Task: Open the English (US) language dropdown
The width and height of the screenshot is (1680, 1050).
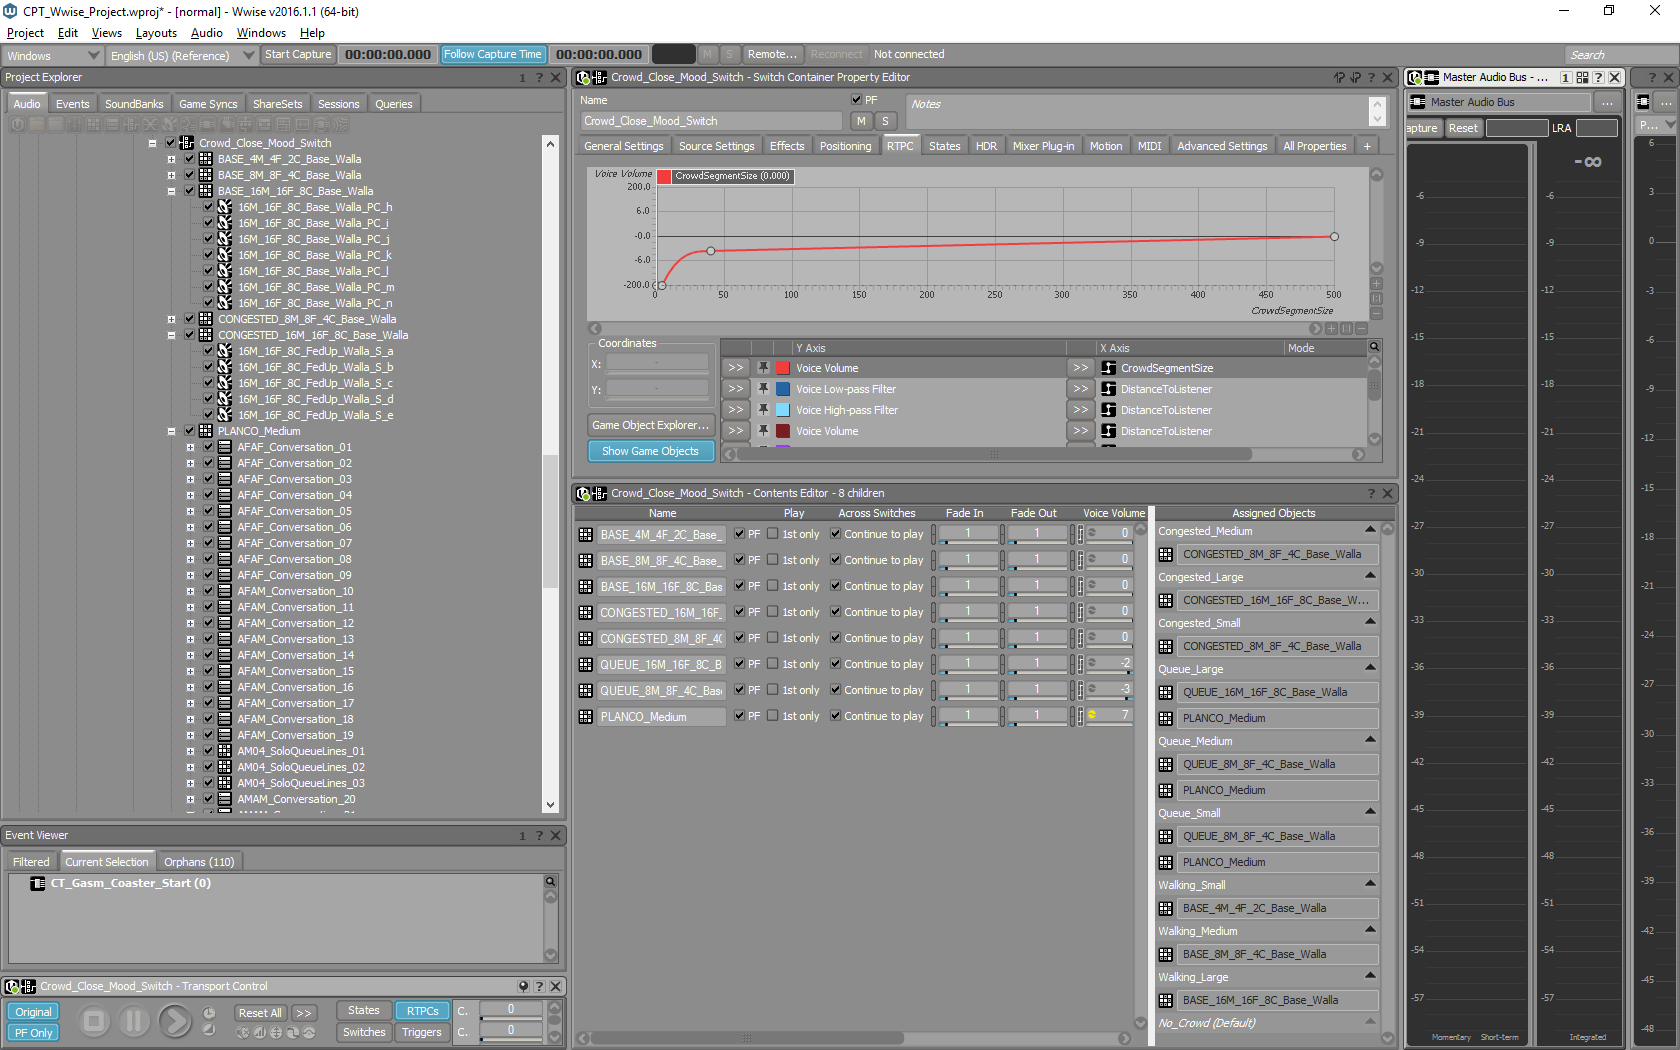Action: (x=181, y=55)
